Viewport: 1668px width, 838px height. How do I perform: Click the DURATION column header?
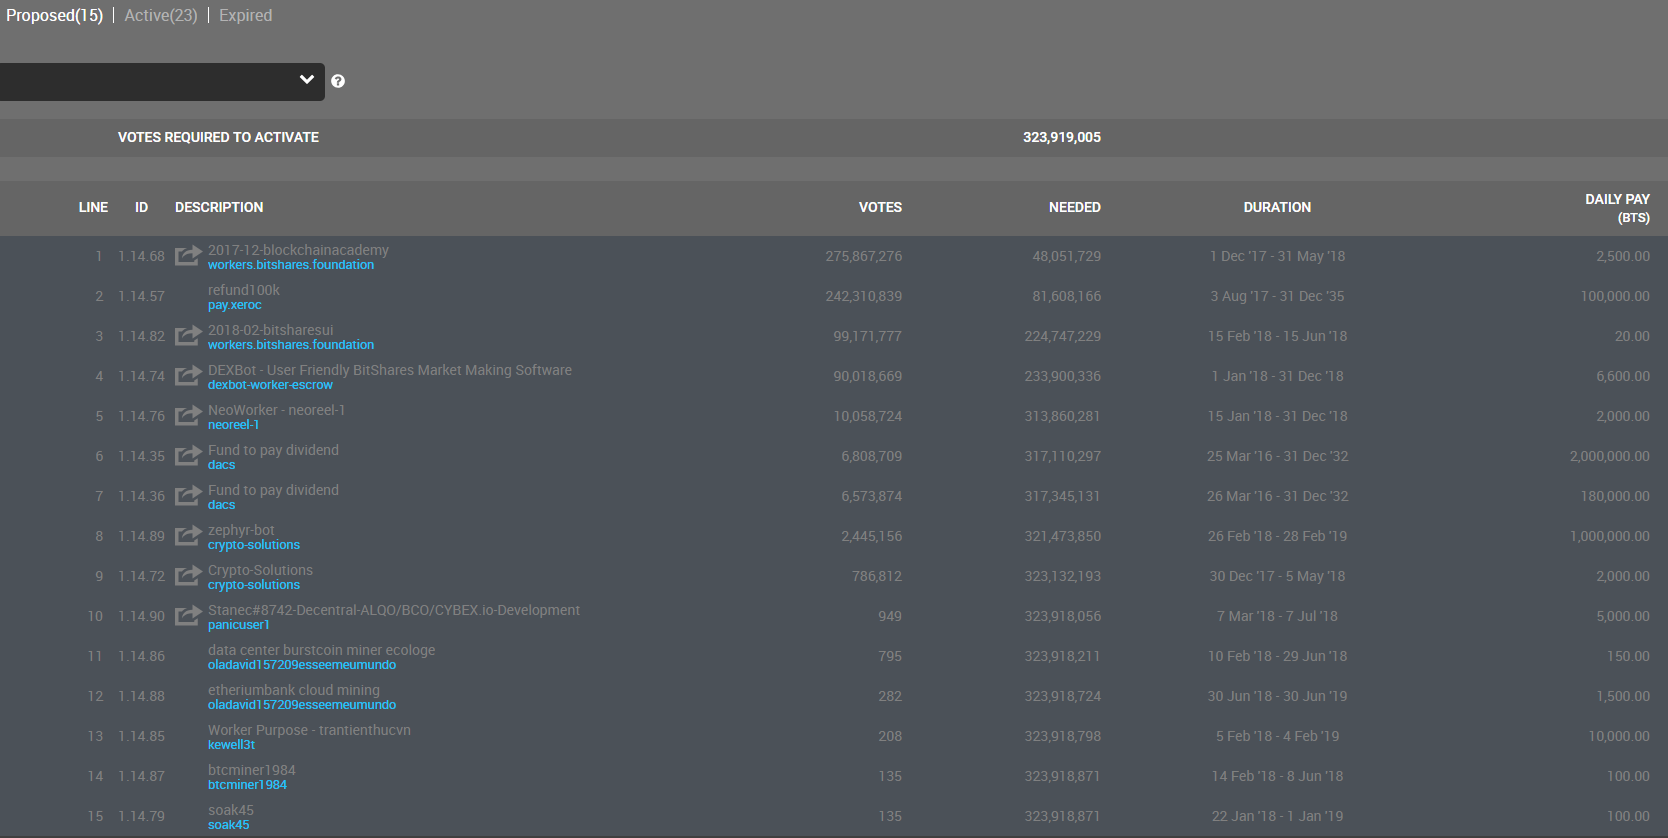pyautogui.click(x=1277, y=207)
